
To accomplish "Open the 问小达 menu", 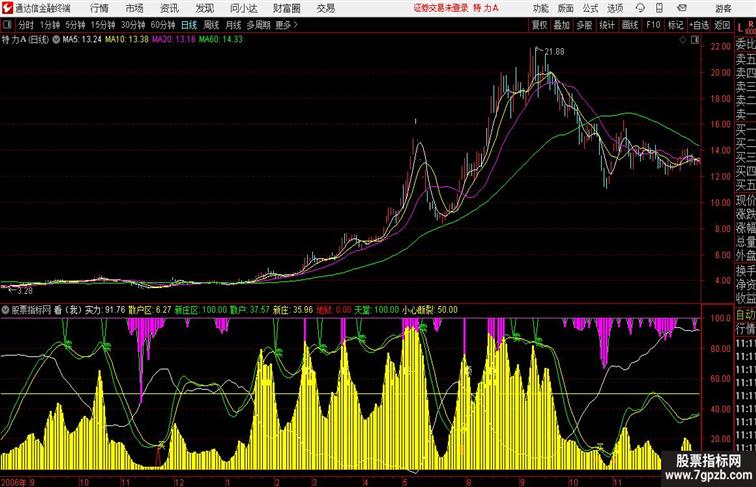I will pyautogui.click(x=243, y=8).
